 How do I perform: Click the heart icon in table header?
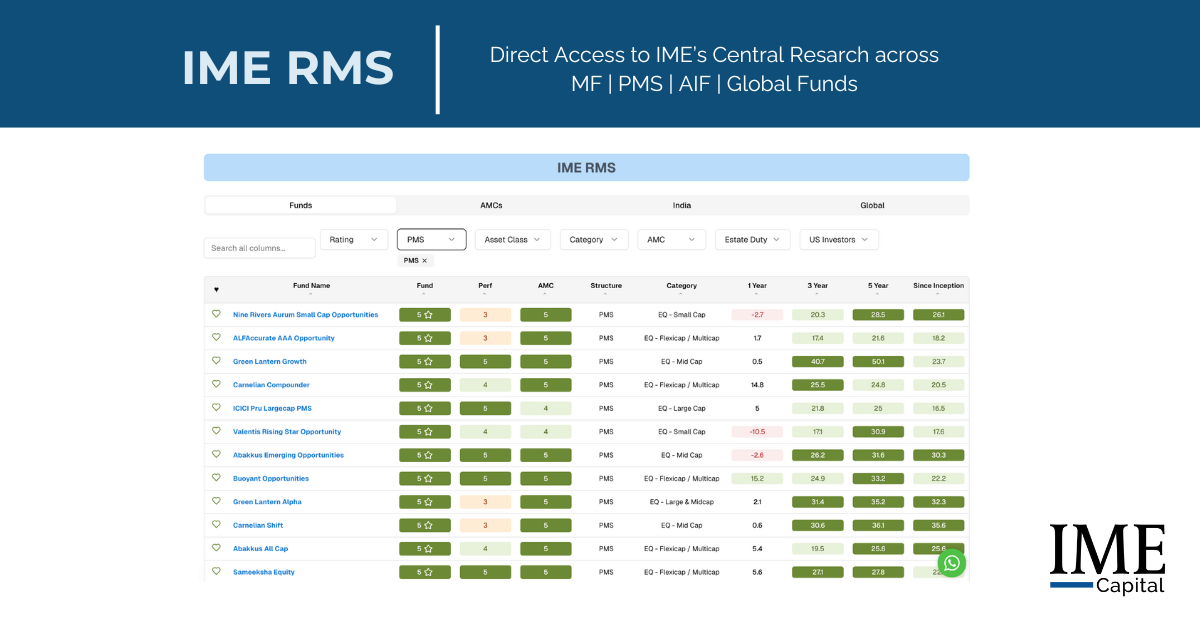216,290
